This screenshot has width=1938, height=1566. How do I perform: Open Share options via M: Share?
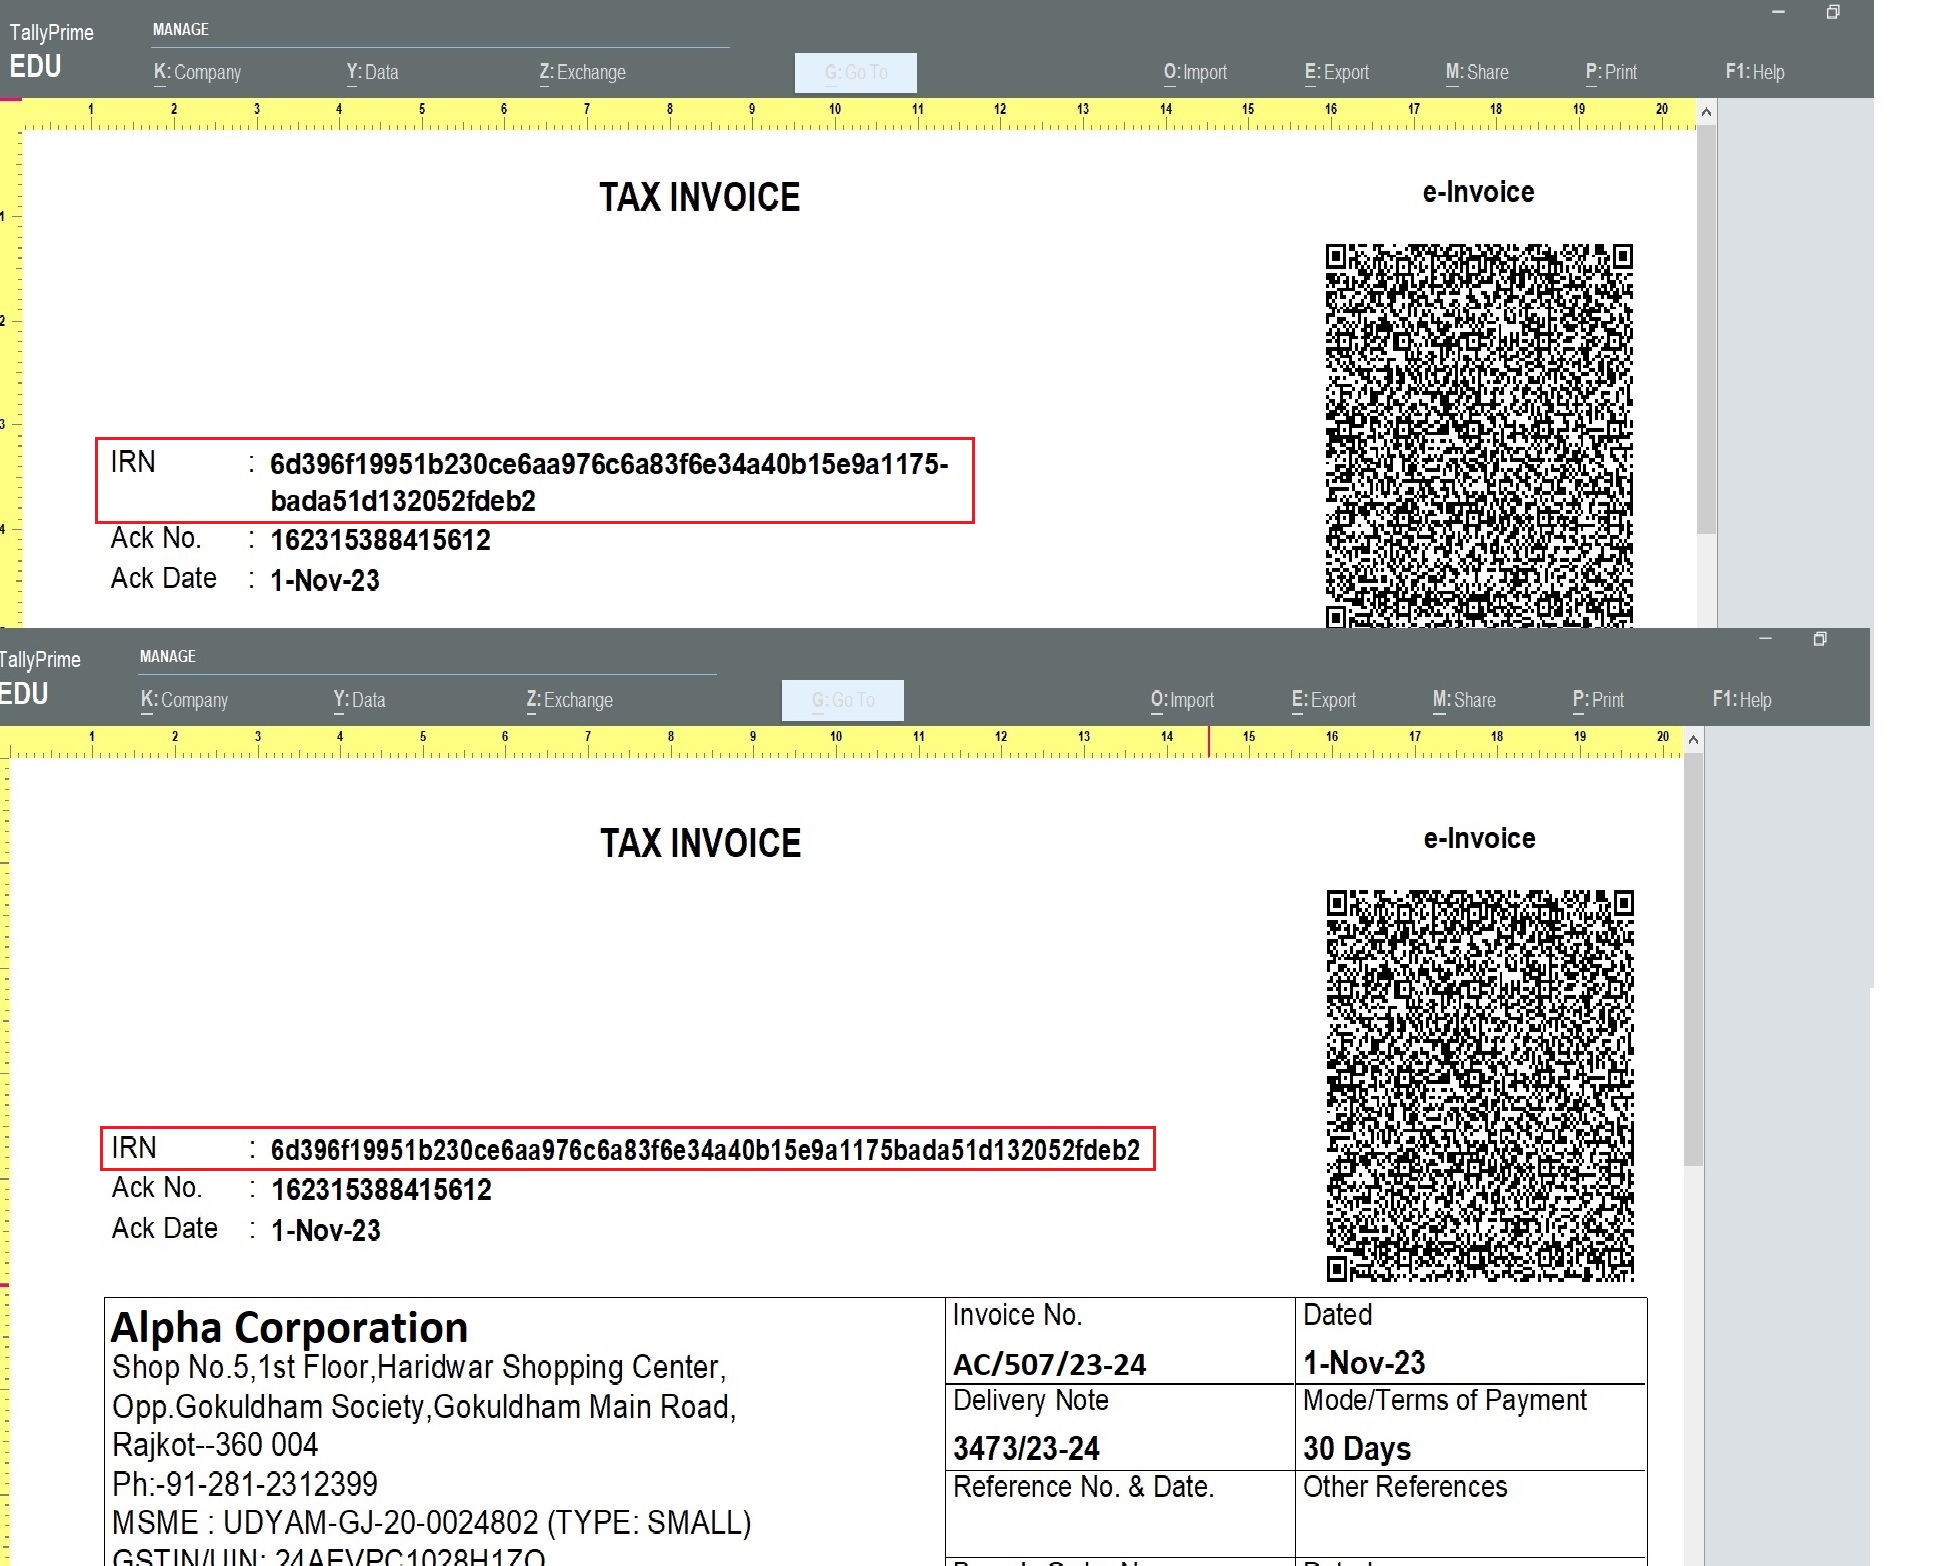pyautogui.click(x=1477, y=72)
